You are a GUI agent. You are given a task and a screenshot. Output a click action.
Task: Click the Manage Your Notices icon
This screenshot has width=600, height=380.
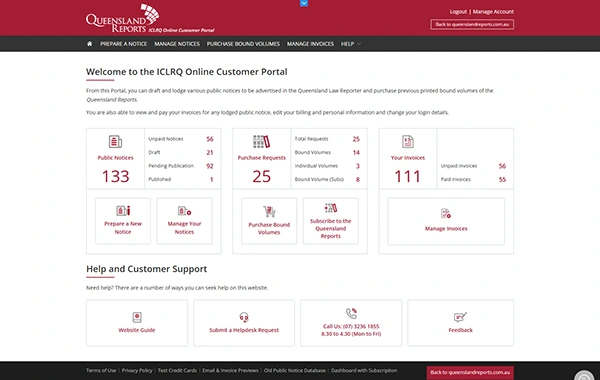pyautogui.click(x=184, y=211)
